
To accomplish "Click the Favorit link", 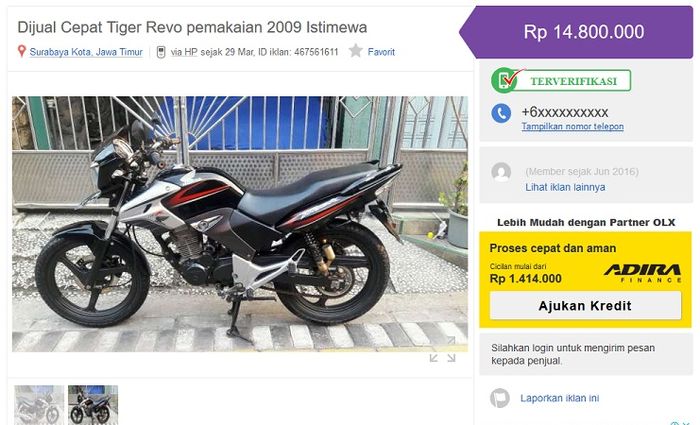I will [x=381, y=52].
